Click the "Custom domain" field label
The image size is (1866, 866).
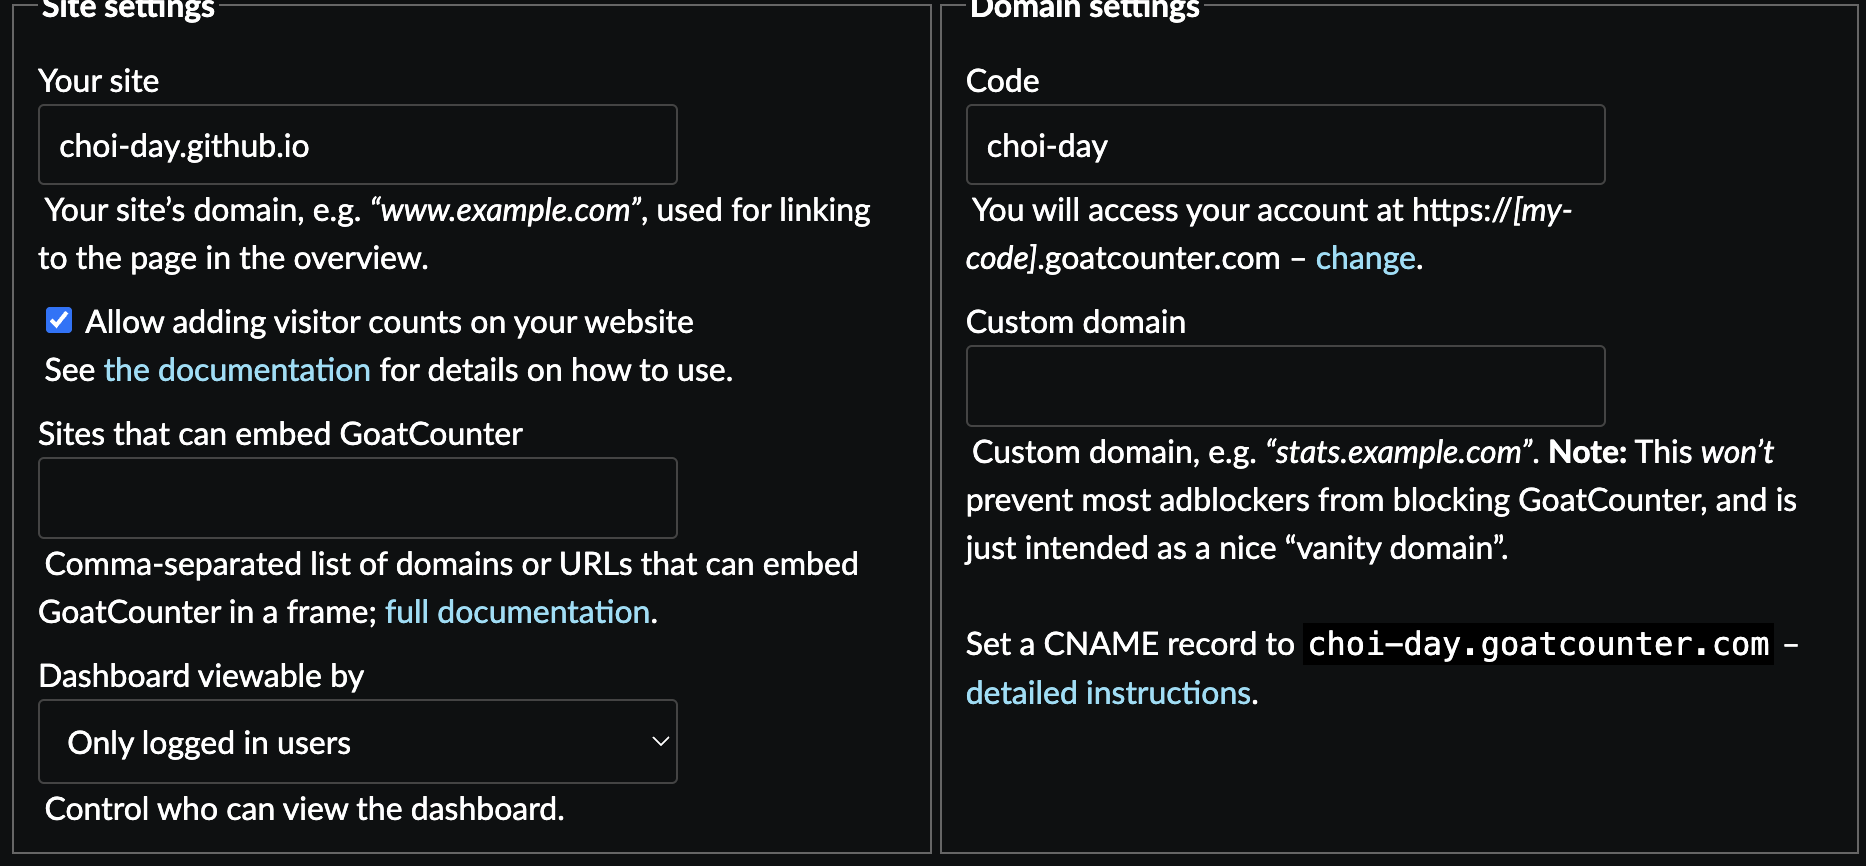[1075, 322]
